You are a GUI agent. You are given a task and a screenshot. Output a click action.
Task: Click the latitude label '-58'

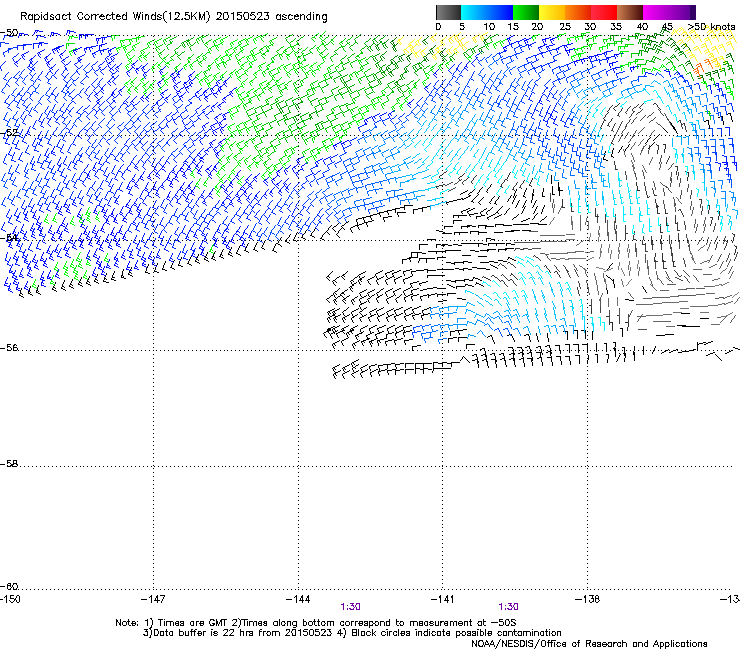pos(10,464)
